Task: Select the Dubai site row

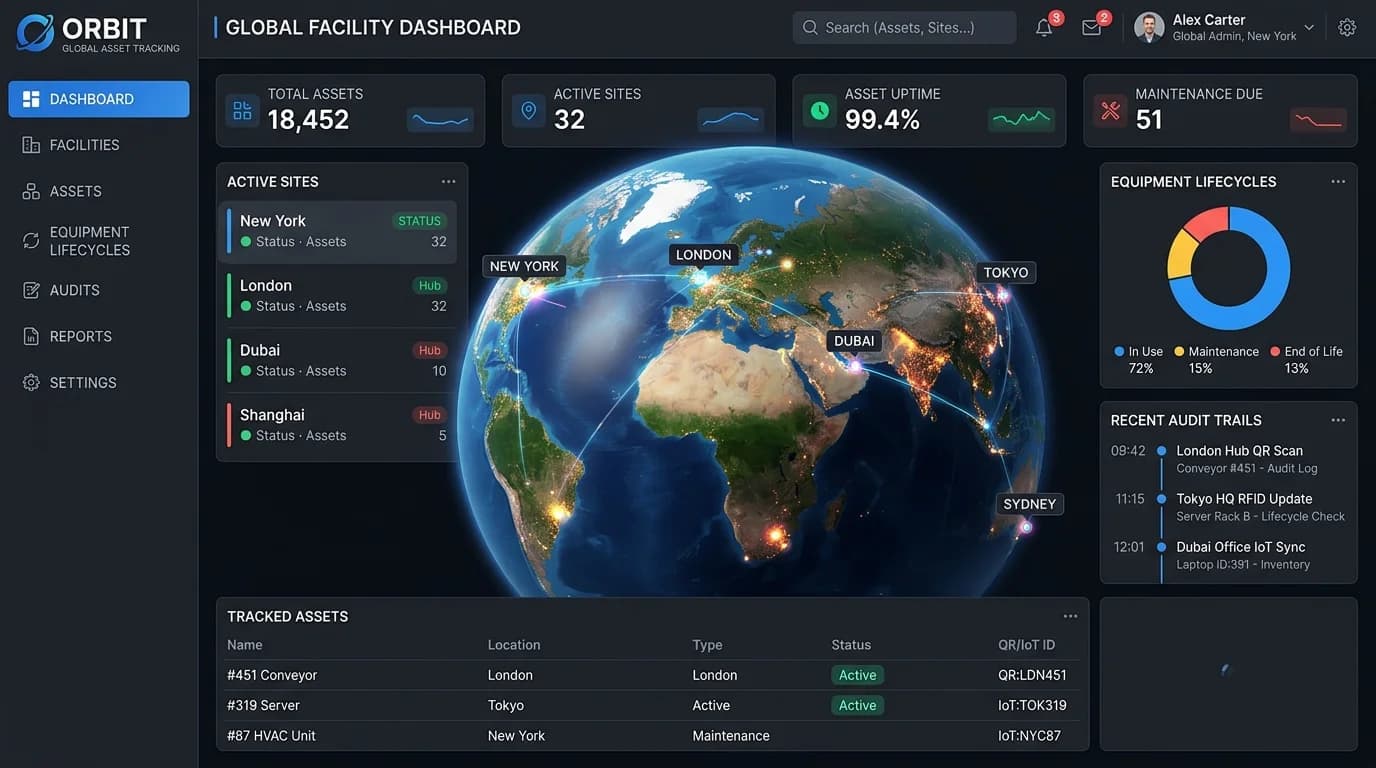Action: click(338, 361)
